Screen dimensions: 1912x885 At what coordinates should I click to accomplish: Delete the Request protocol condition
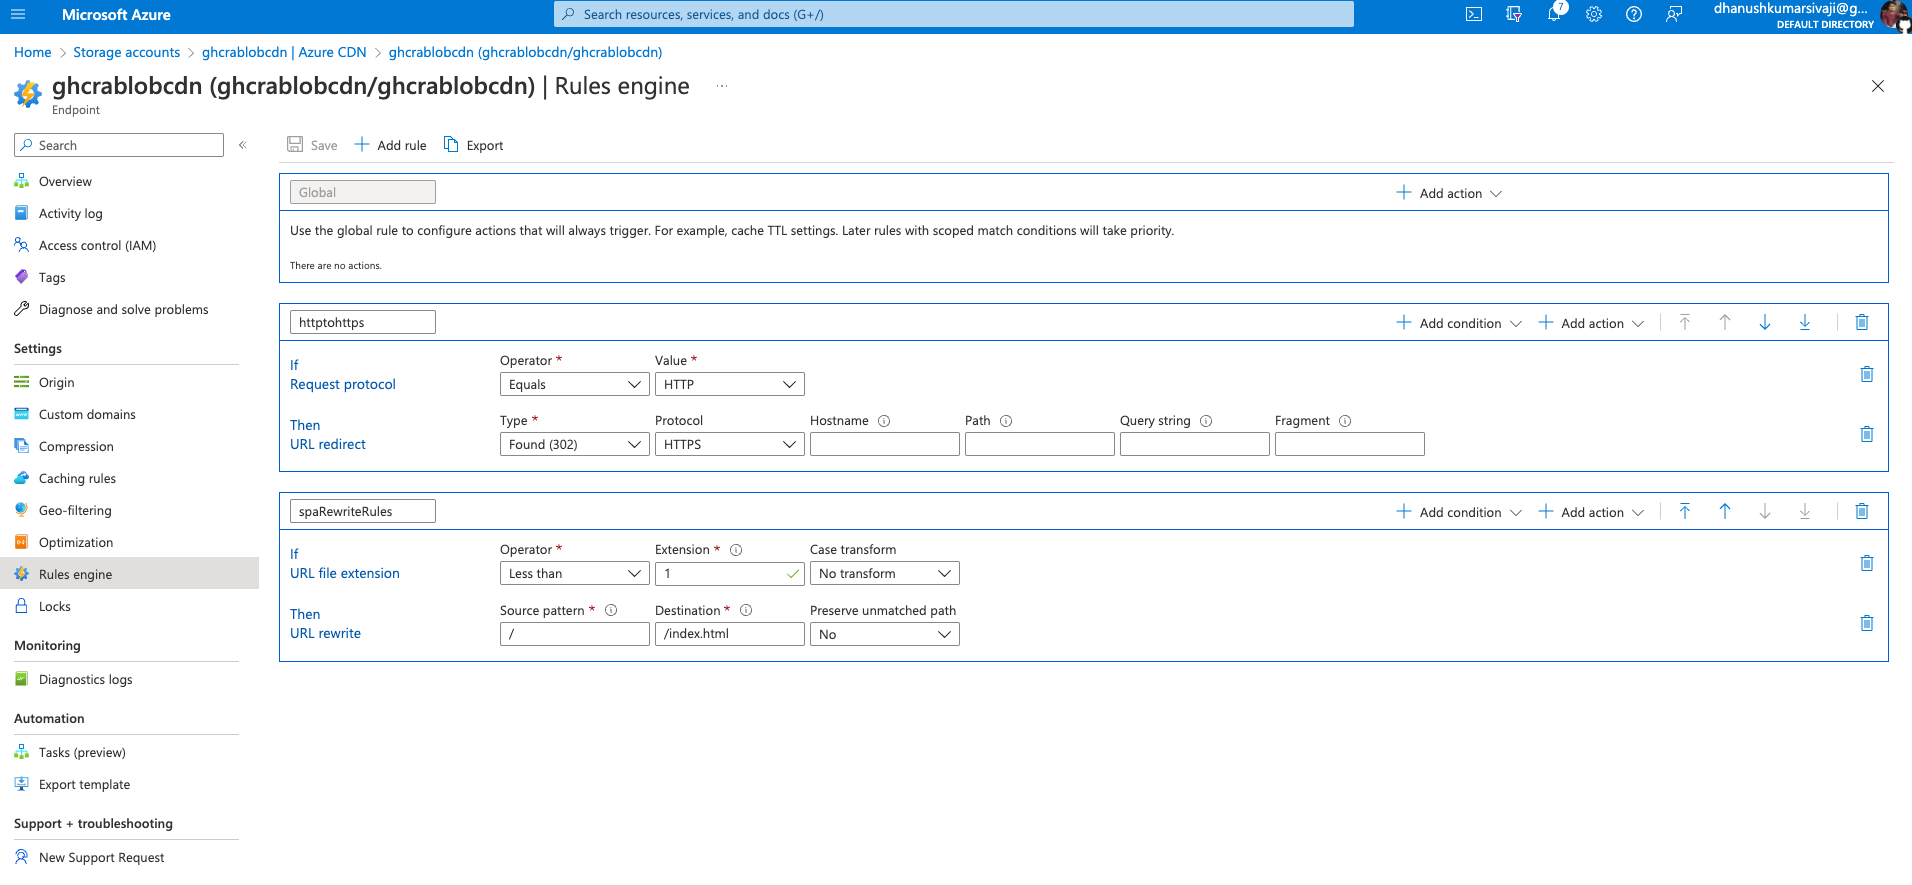pyautogui.click(x=1866, y=374)
